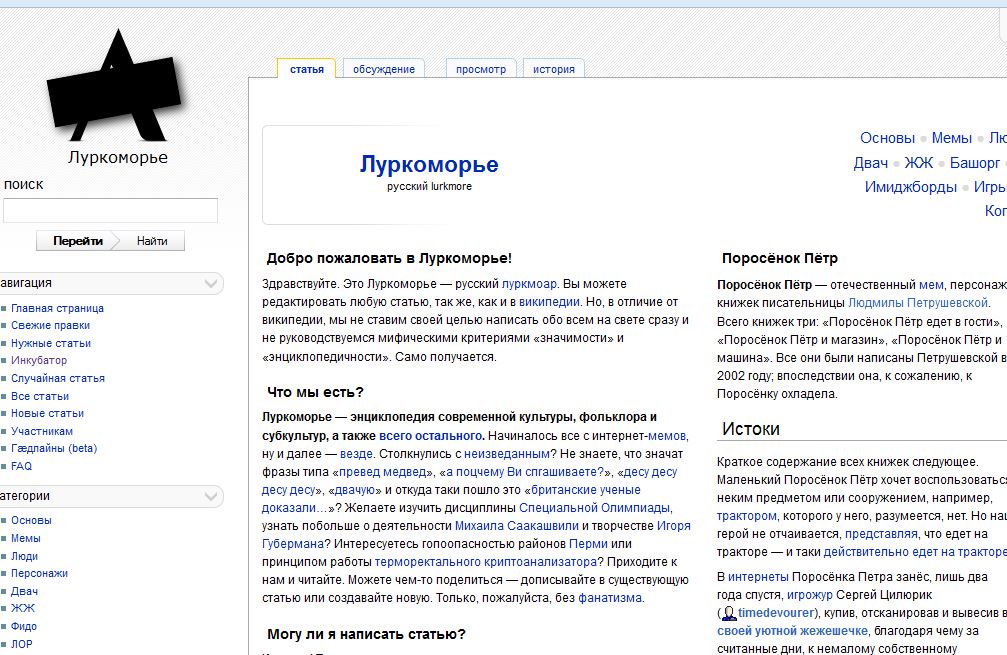Follow the википедии link in welcome text

point(552,301)
